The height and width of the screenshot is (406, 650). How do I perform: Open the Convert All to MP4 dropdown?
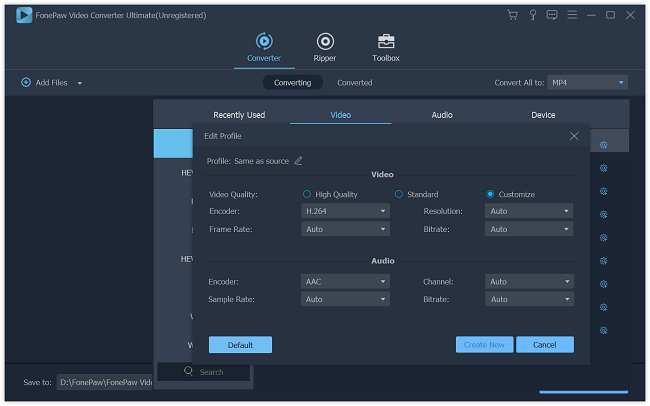pos(587,83)
